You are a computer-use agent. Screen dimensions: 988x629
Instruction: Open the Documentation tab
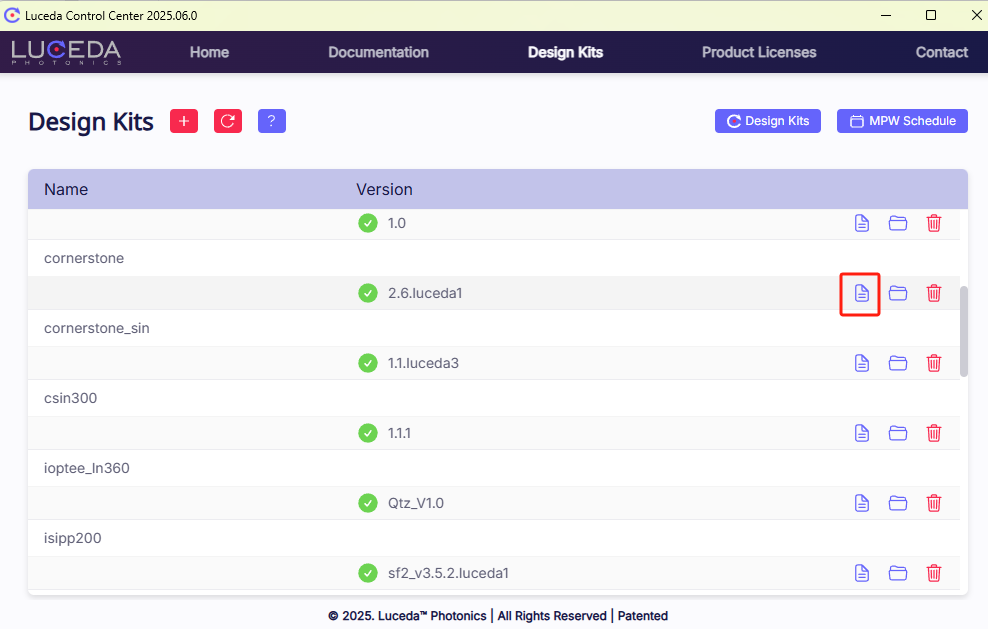[378, 52]
